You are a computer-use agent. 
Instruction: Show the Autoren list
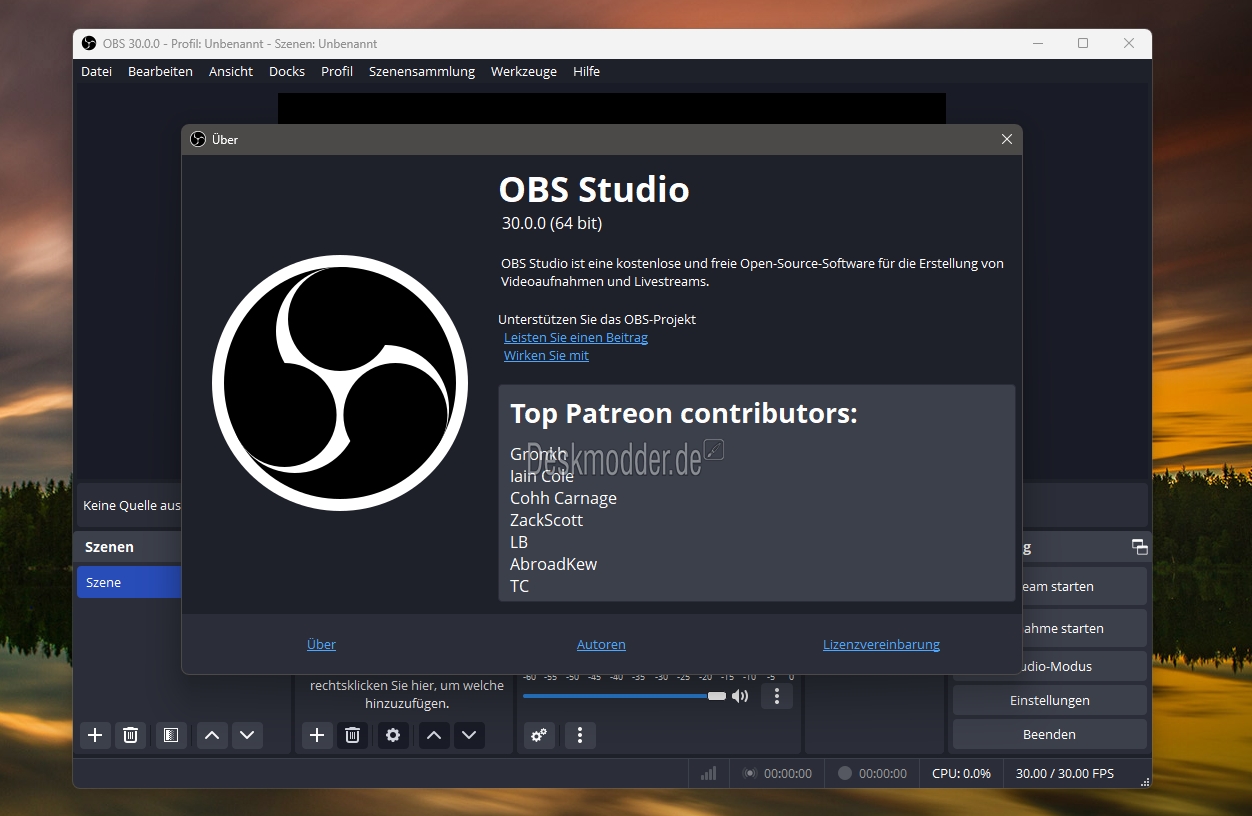[601, 645]
